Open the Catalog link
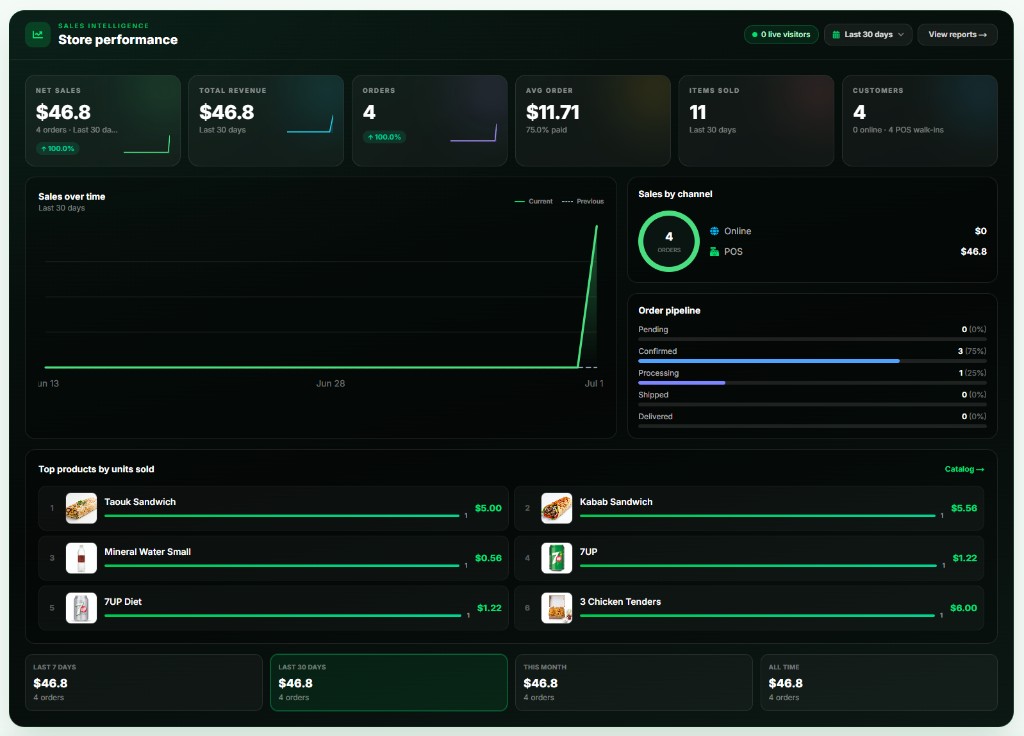 (964, 470)
